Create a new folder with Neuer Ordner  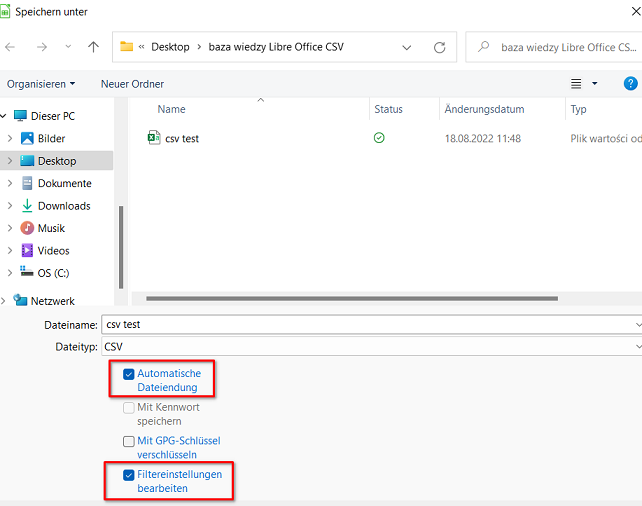coord(132,84)
